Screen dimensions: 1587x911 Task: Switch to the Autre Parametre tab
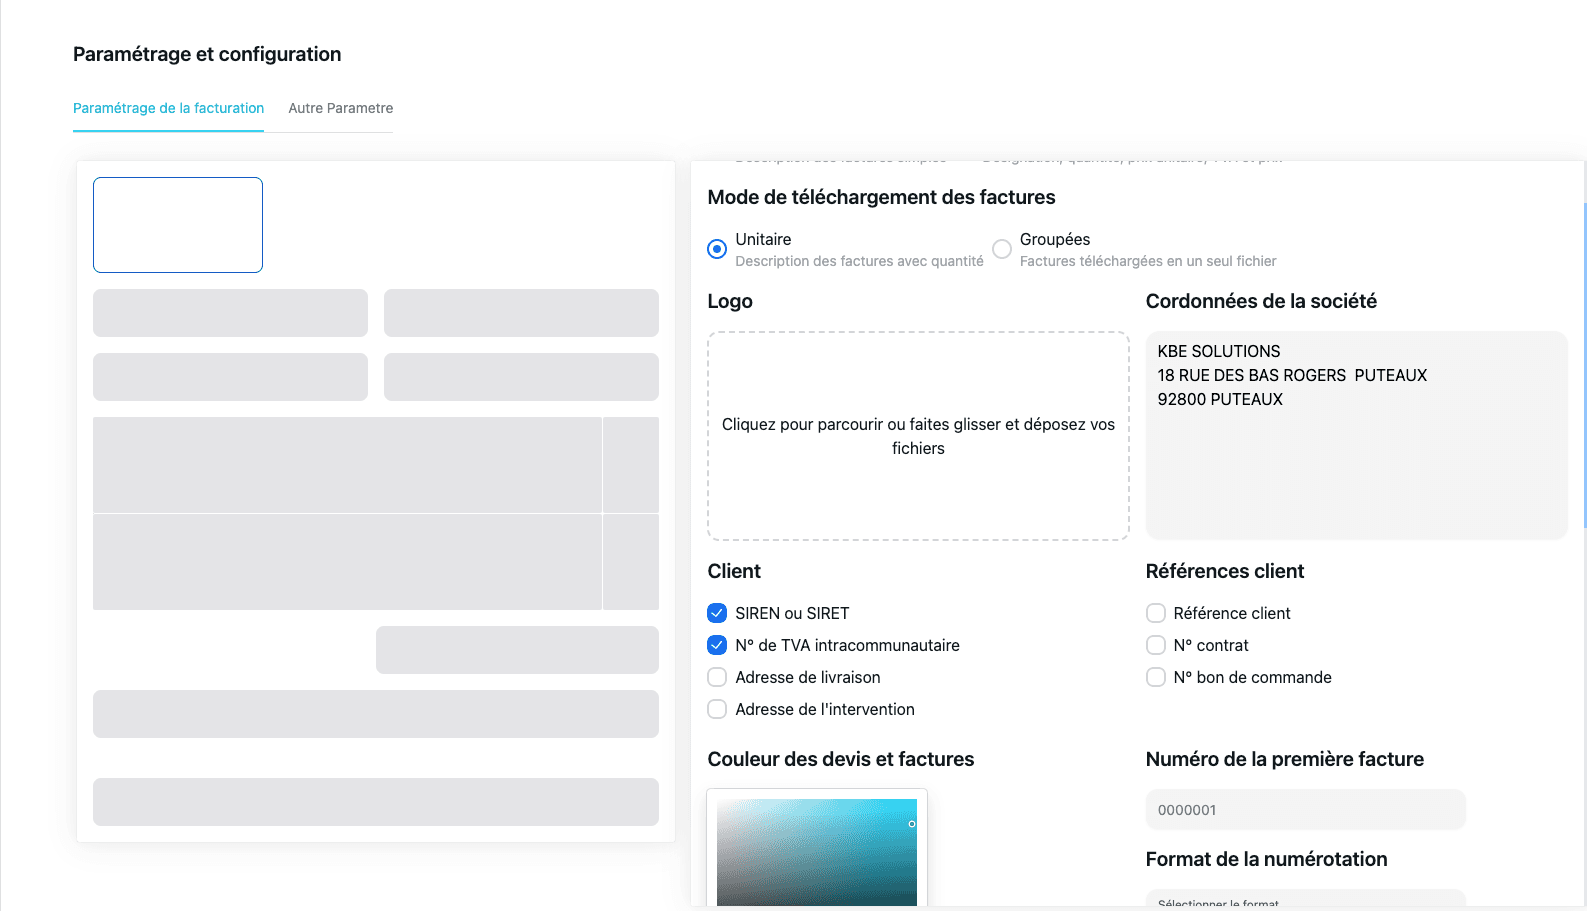tap(340, 108)
